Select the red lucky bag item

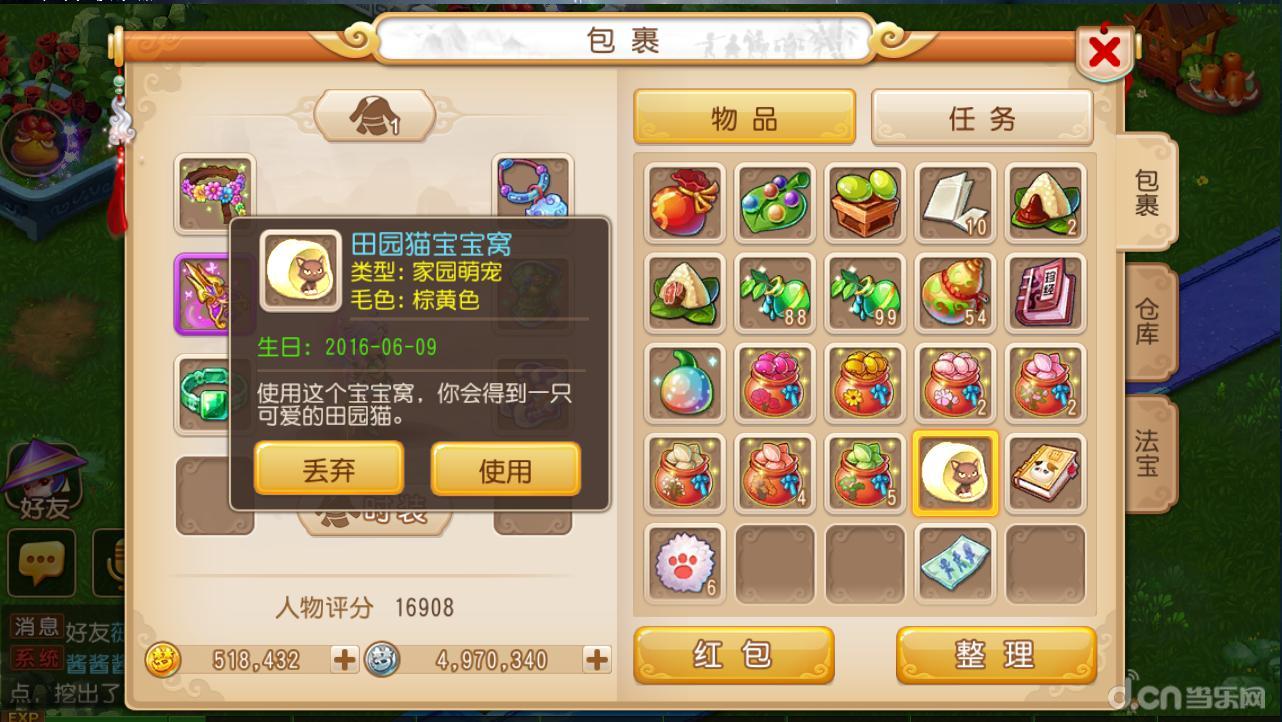pos(685,204)
